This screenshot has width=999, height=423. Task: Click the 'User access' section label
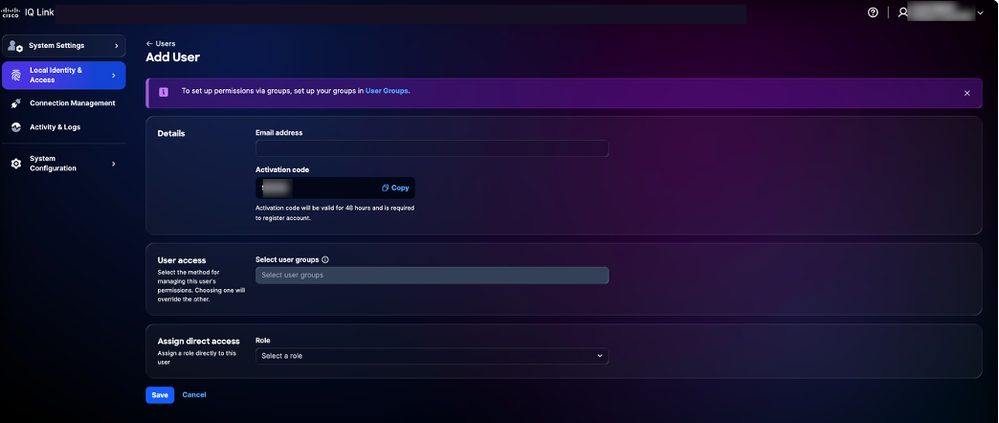click(182, 260)
